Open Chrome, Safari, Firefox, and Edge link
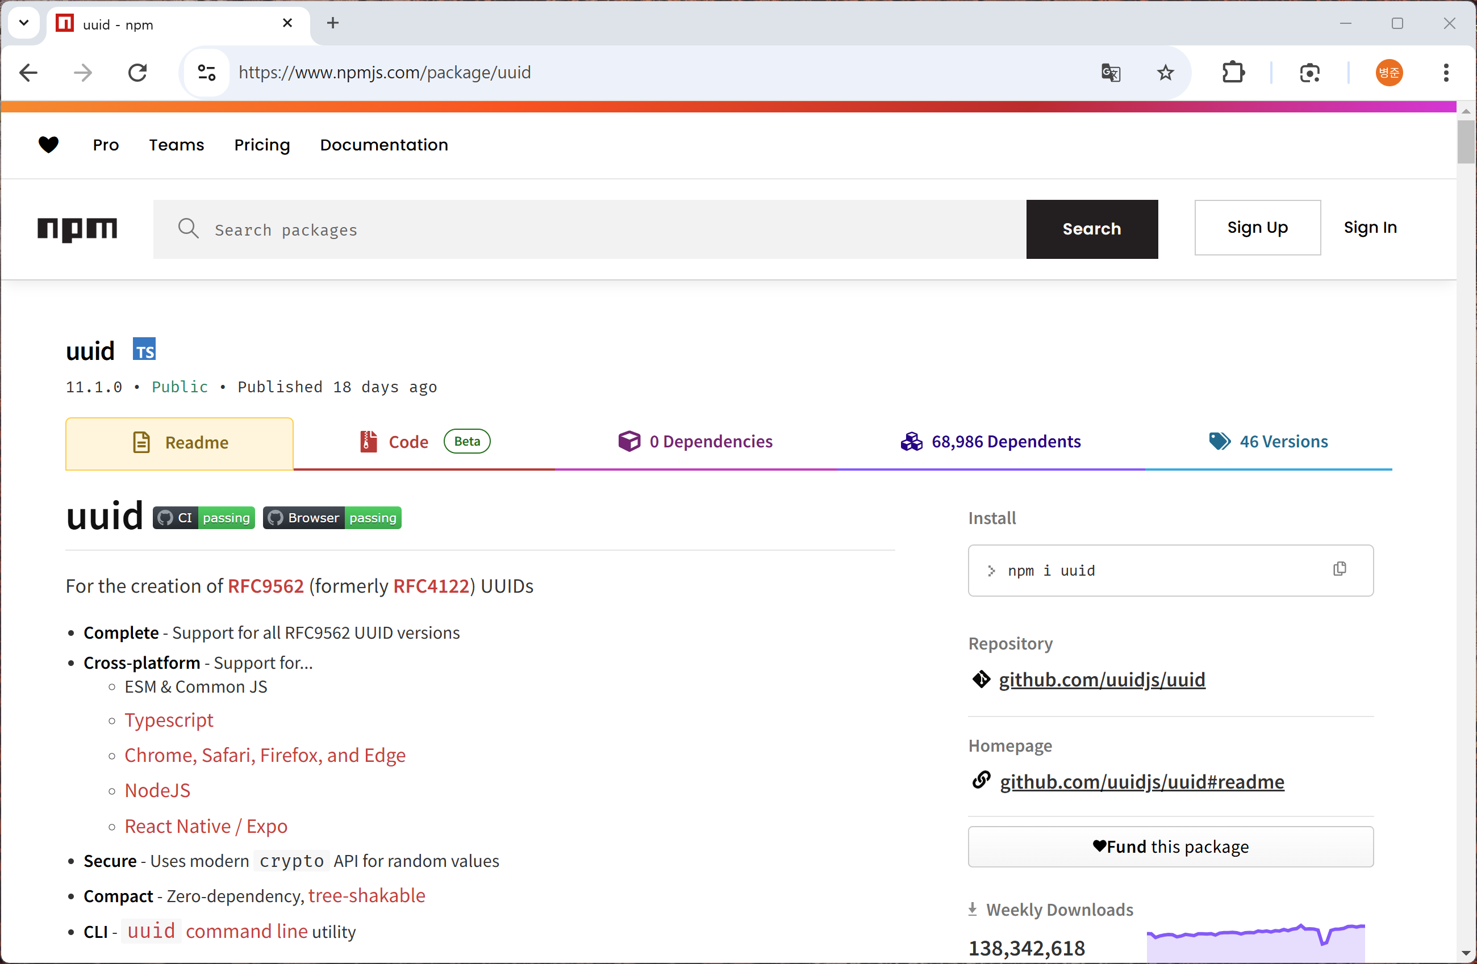1477x964 pixels. click(x=265, y=755)
